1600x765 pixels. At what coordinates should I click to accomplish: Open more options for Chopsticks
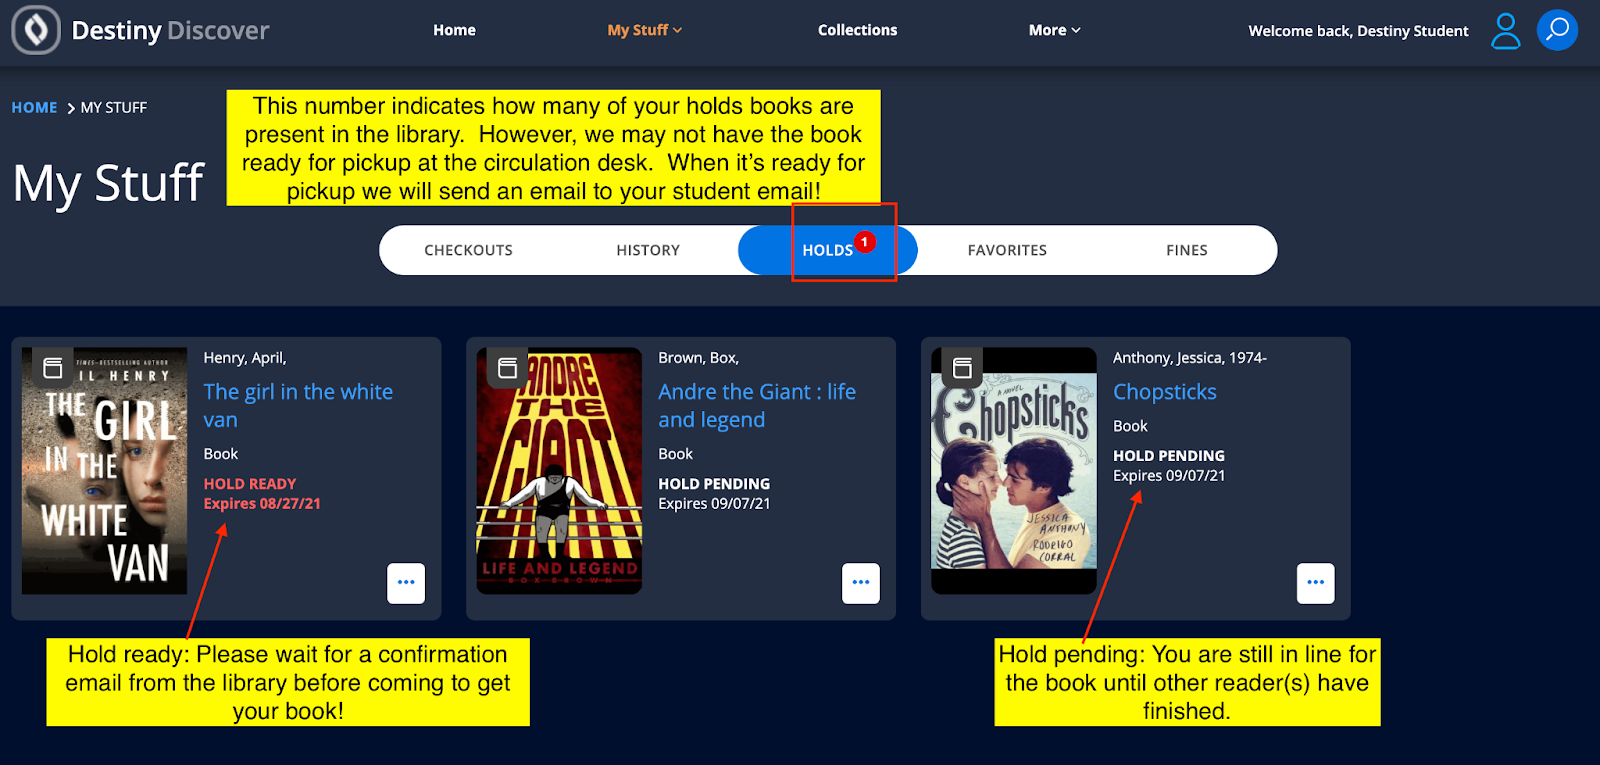[x=1316, y=583]
